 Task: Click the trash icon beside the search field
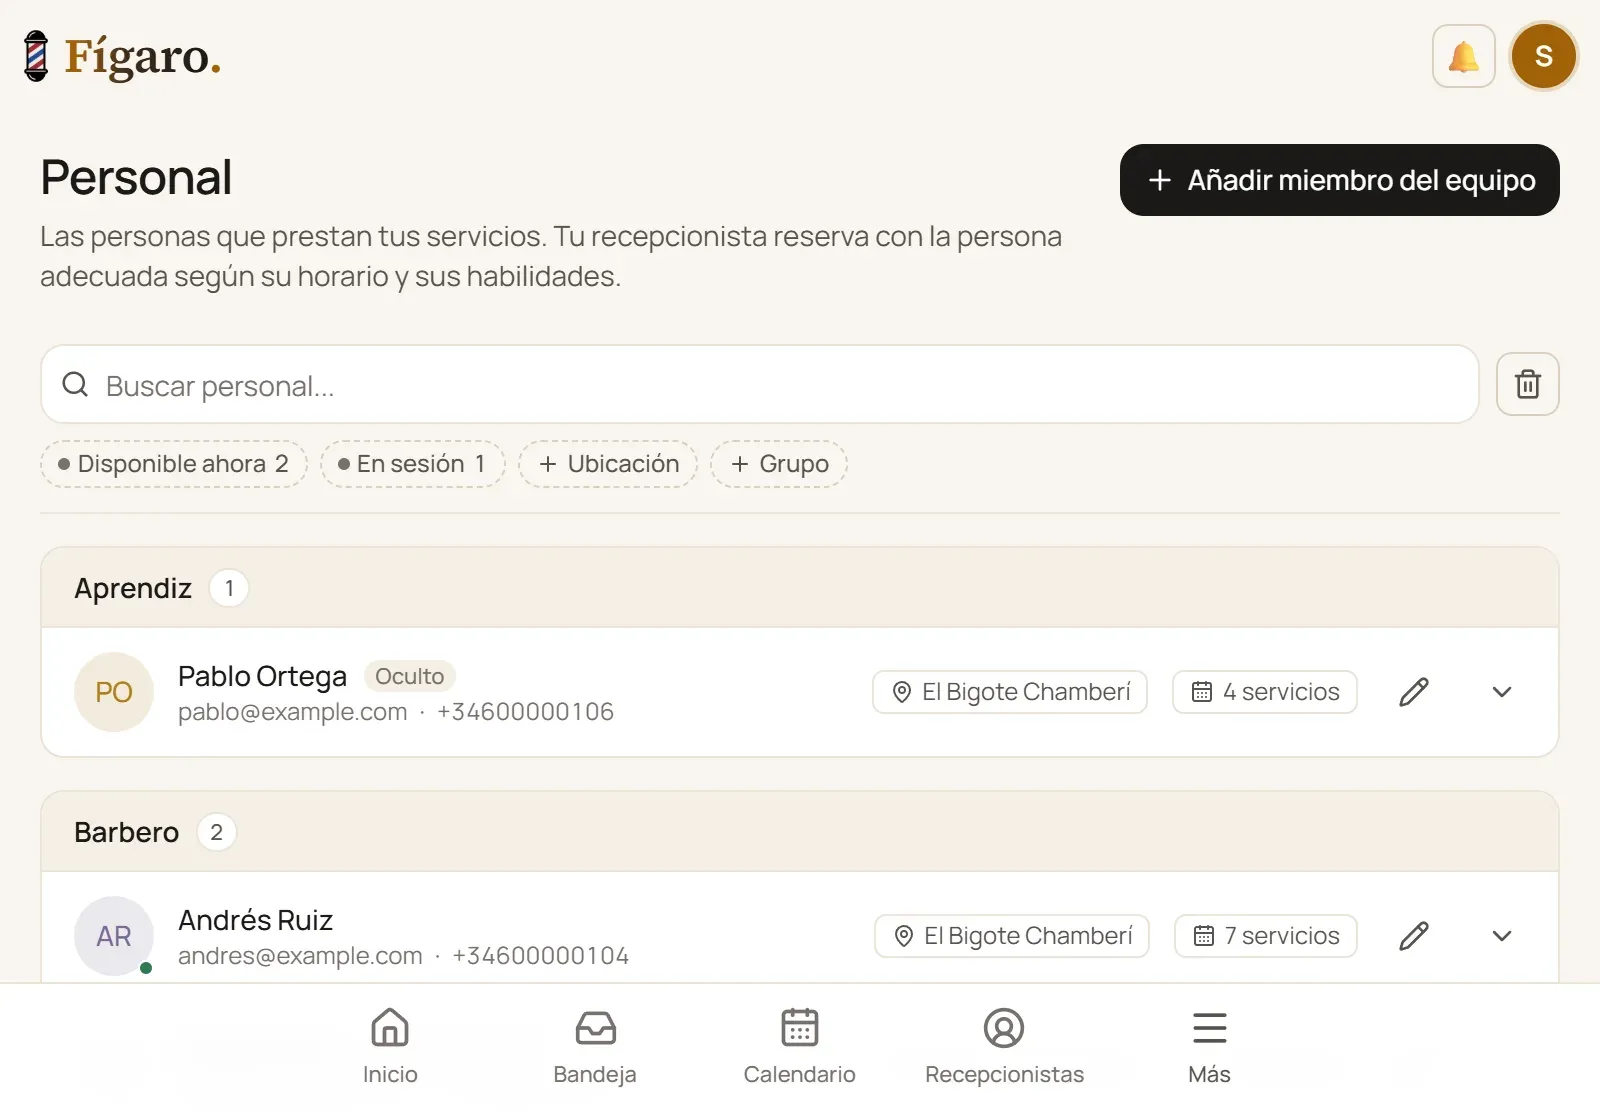(x=1527, y=384)
